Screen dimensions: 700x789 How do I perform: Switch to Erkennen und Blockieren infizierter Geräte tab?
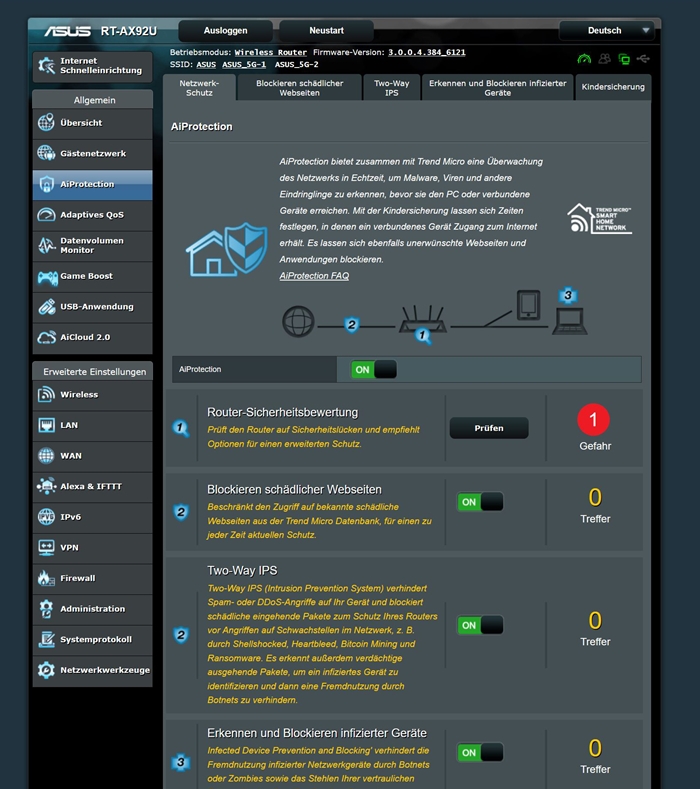(x=498, y=88)
